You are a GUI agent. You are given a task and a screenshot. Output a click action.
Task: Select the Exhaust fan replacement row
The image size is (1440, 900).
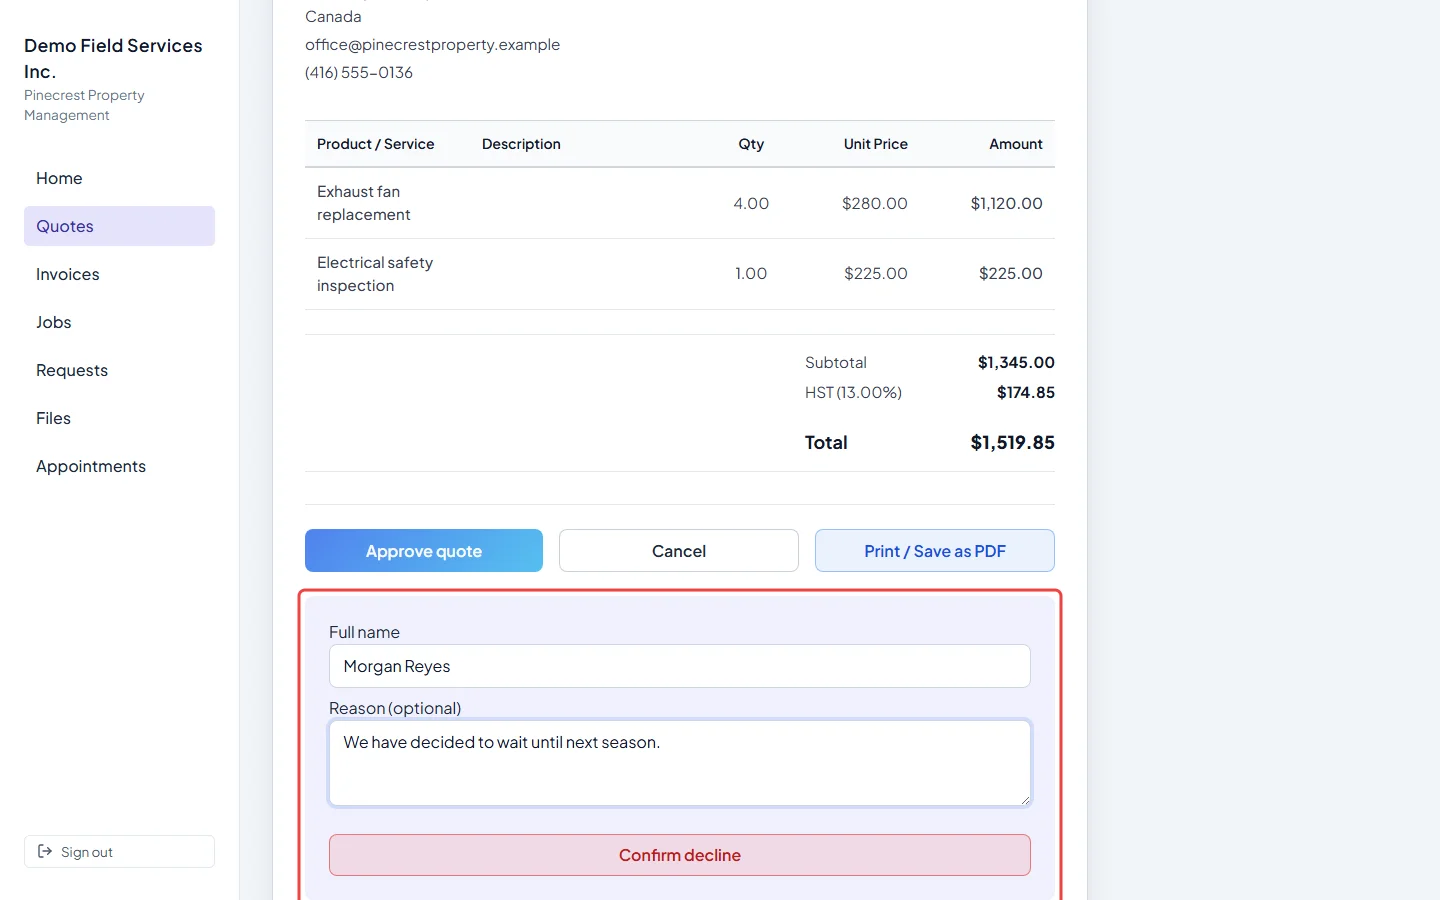coord(680,203)
